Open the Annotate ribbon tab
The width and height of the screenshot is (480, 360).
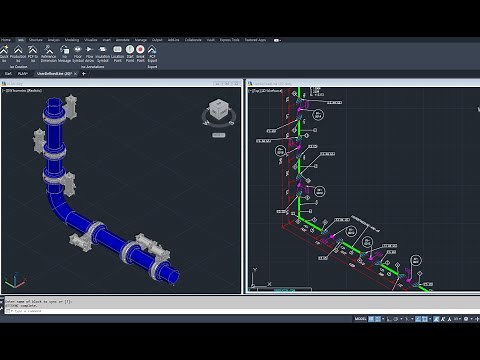click(123, 40)
